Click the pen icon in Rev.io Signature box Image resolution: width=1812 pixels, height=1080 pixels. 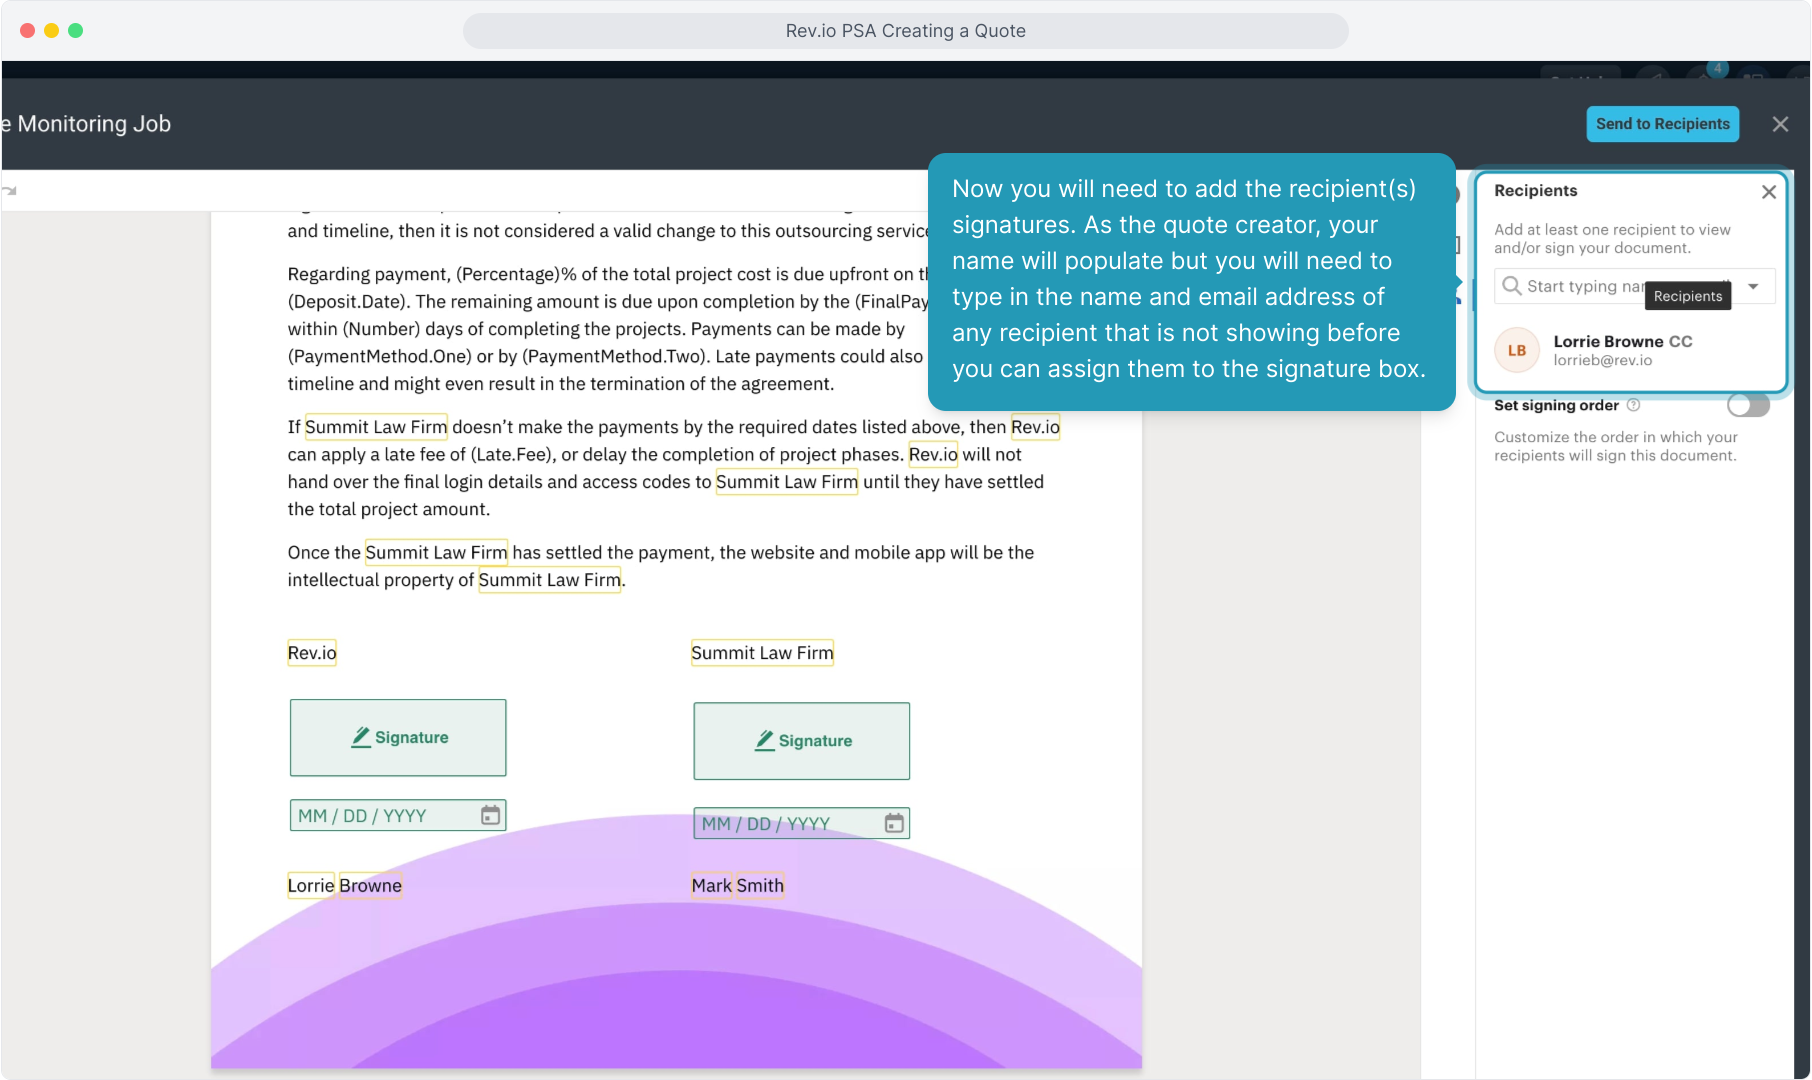click(x=361, y=737)
